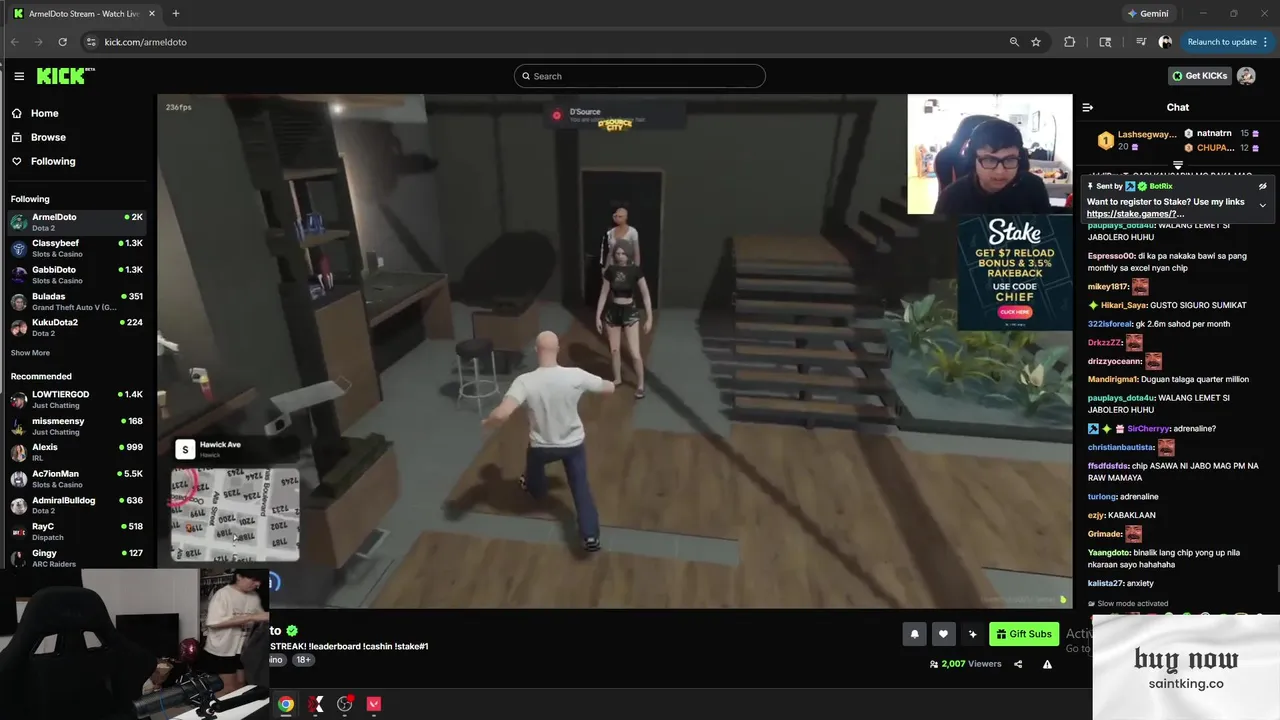Click Lashsegway top gifter name
Image resolution: width=1280 pixels, height=720 pixels.
[1147, 134]
